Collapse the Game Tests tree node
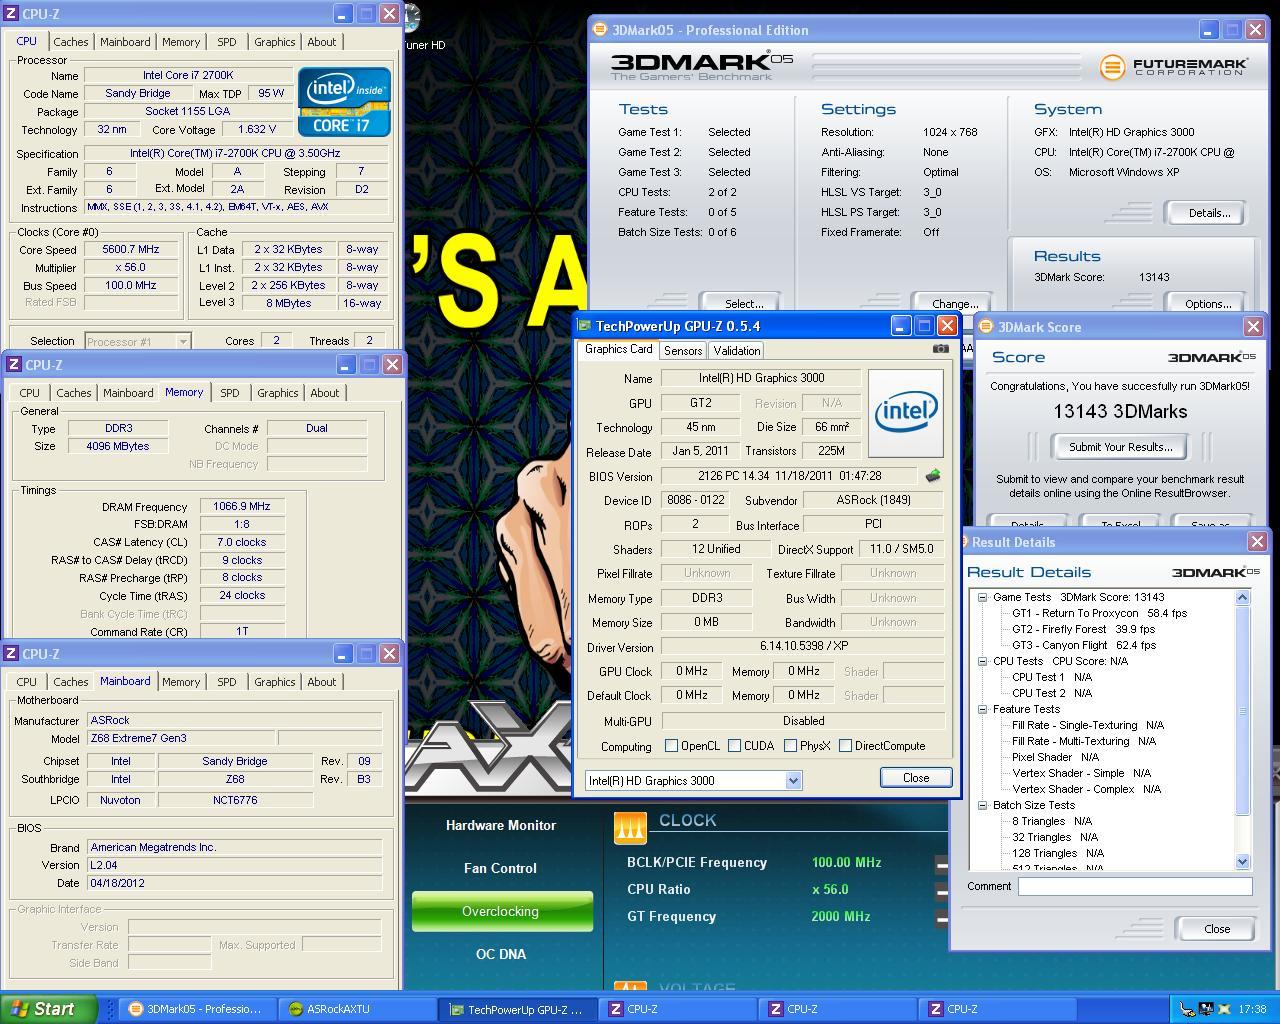Viewport: 1280px width, 1024px height. (x=983, y=597)
